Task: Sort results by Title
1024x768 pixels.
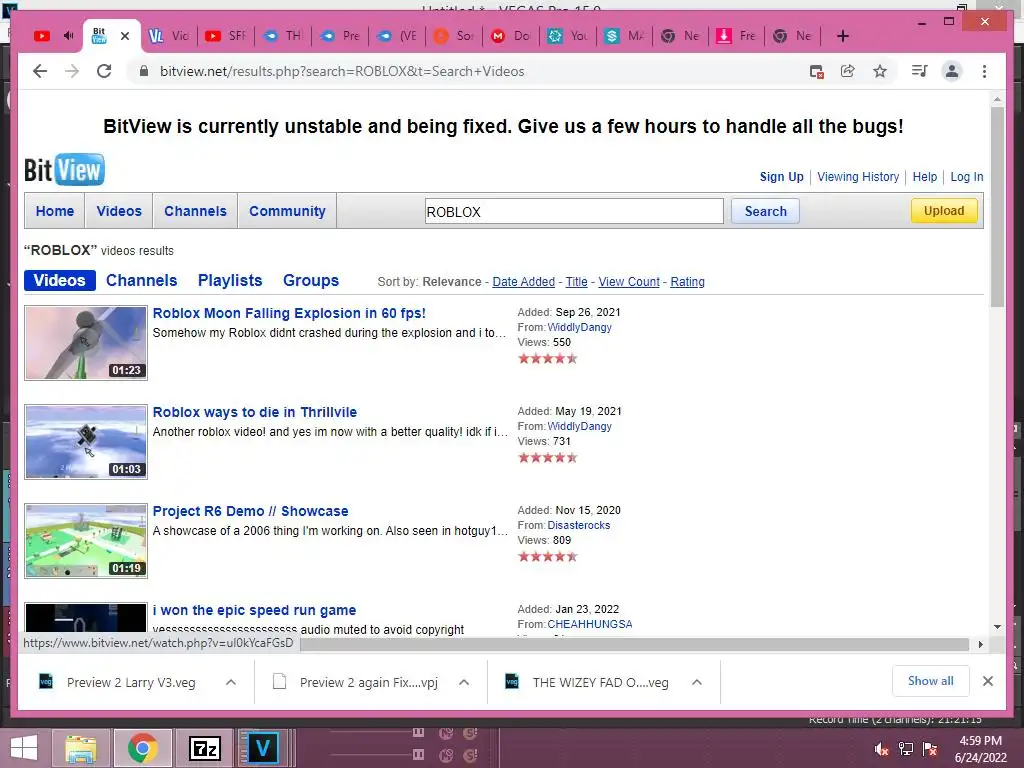Action: pyautogui.click(x=576, y=281)
